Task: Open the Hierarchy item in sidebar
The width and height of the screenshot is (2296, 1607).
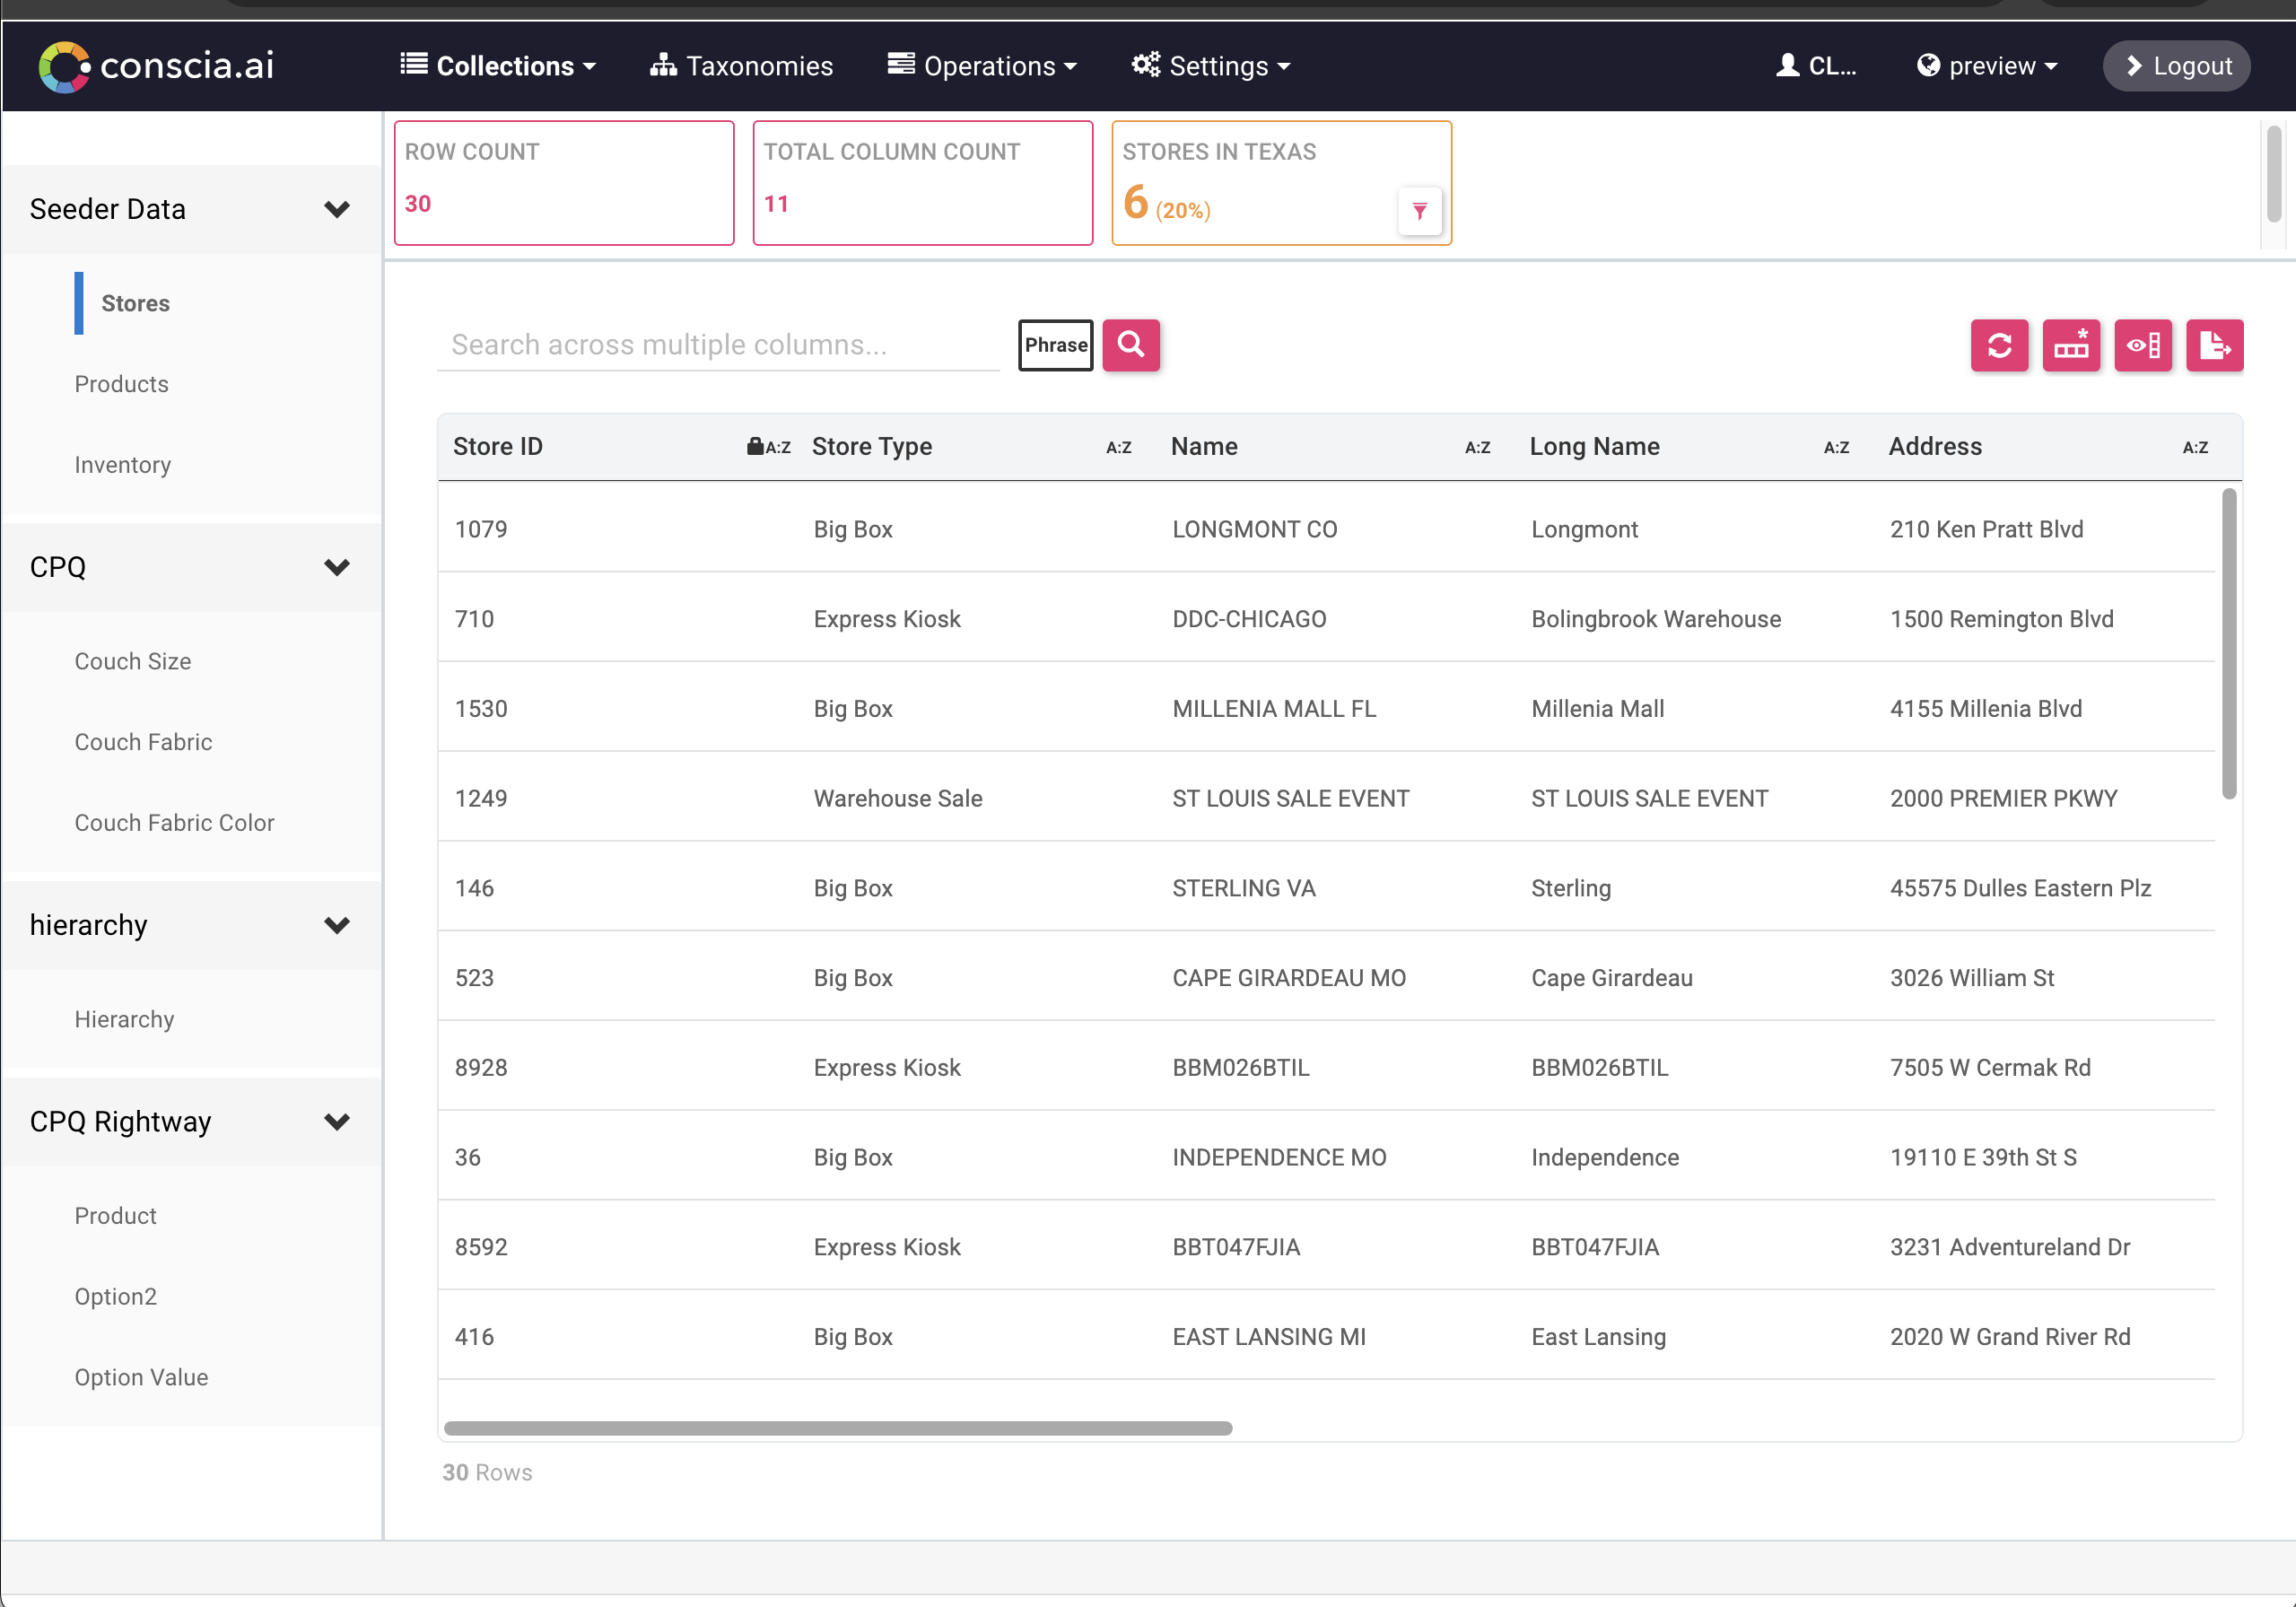Action: 124,1019
